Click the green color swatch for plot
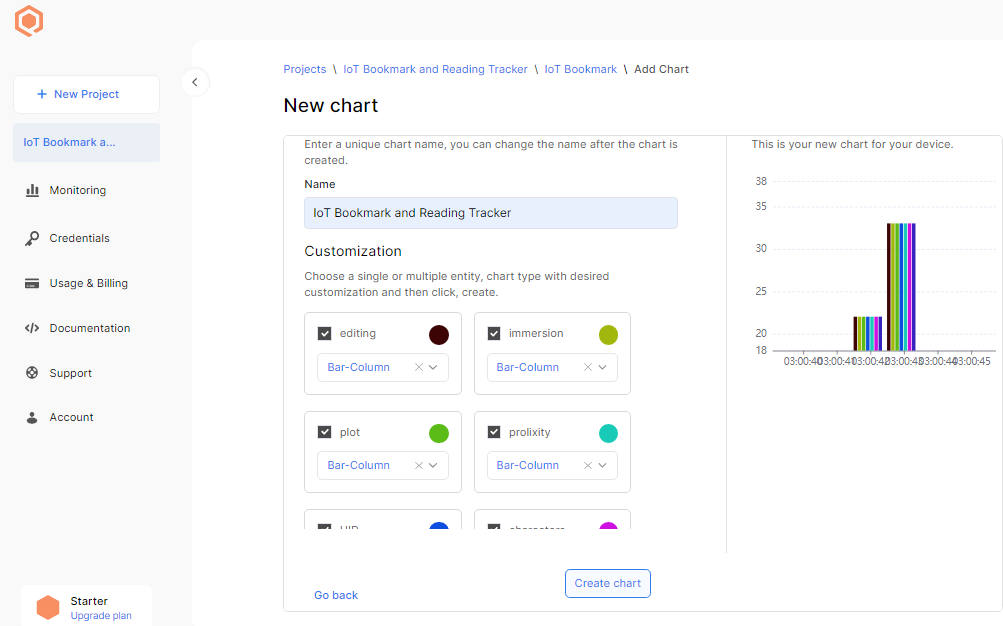Image resolution: width=1003 pixels, height=626 pixels. [438, 432]
